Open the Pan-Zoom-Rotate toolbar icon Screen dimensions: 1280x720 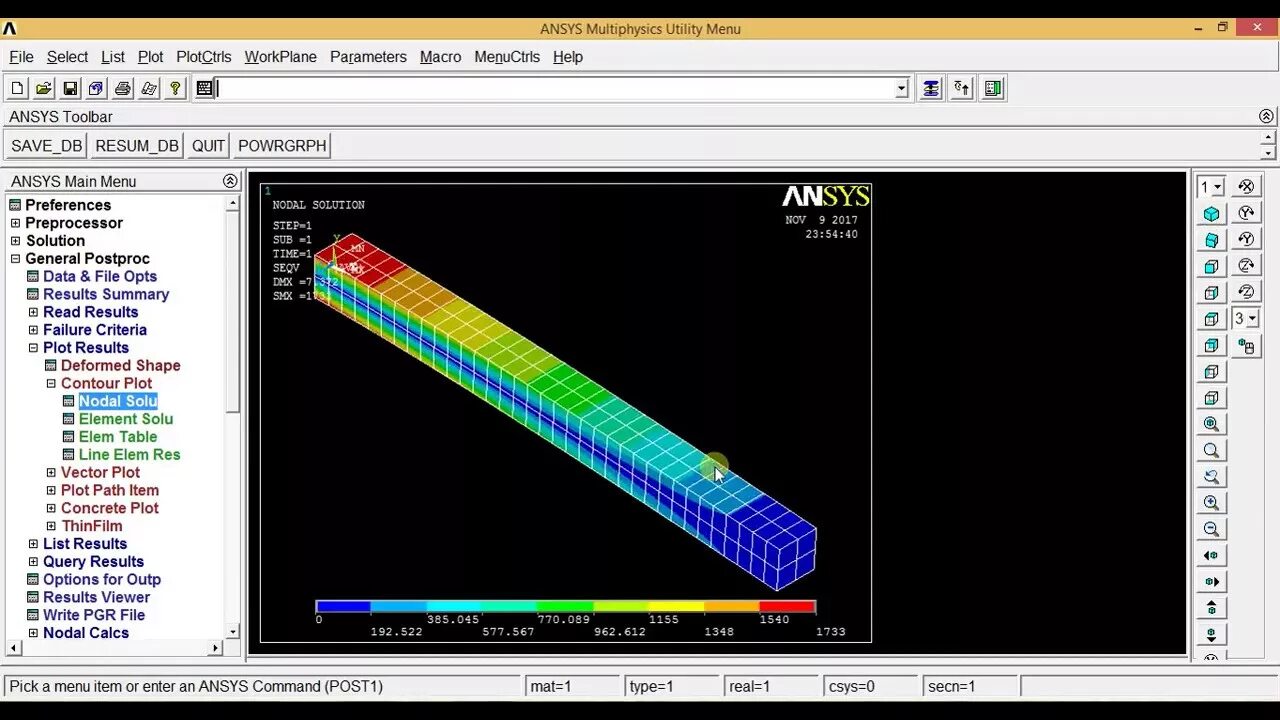(96, 88)
